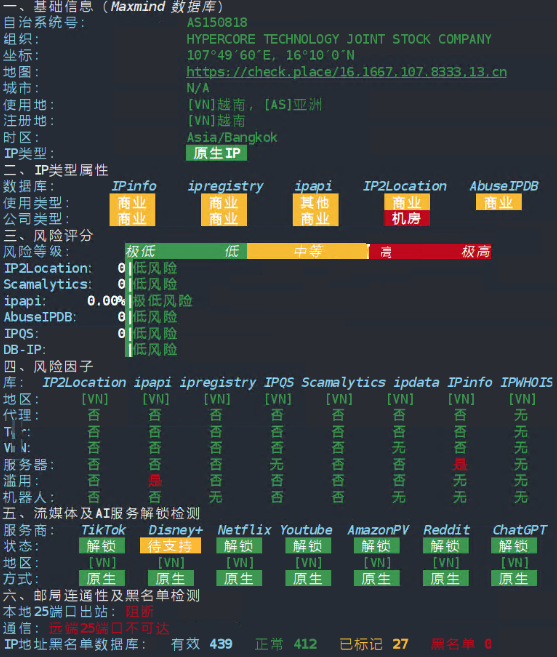Image resolution: width=557 pixels, height=657 pixels.
Task: Click red 是 in 服务器 row under IPinfo
Action: (x=460, y=464)
